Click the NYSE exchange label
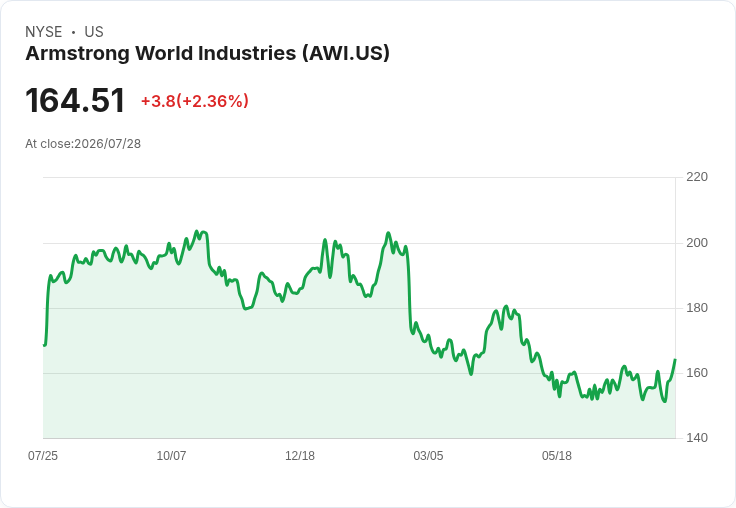This screenshot has height=508, width=736. (44, 32)
